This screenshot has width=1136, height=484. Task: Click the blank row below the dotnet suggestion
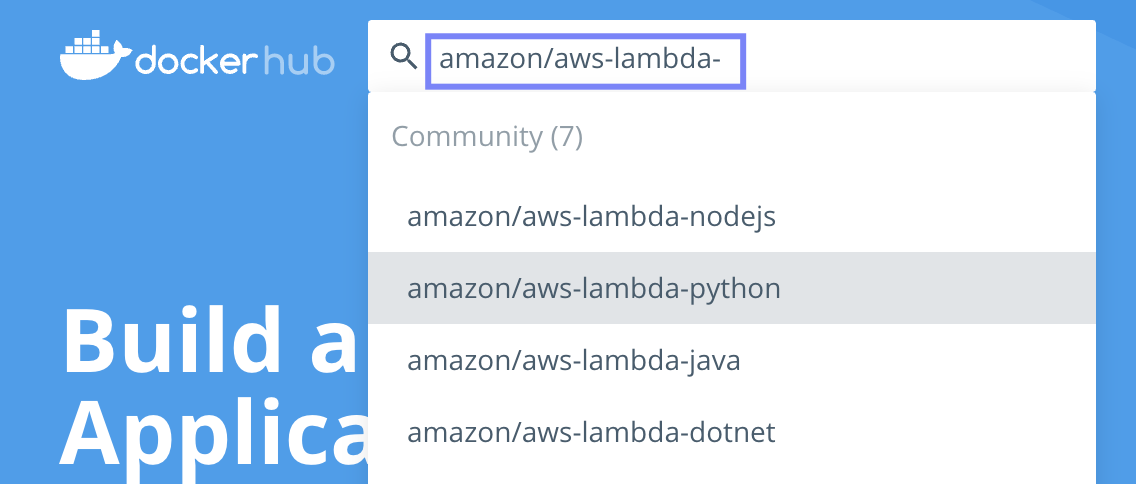[732, 476]
